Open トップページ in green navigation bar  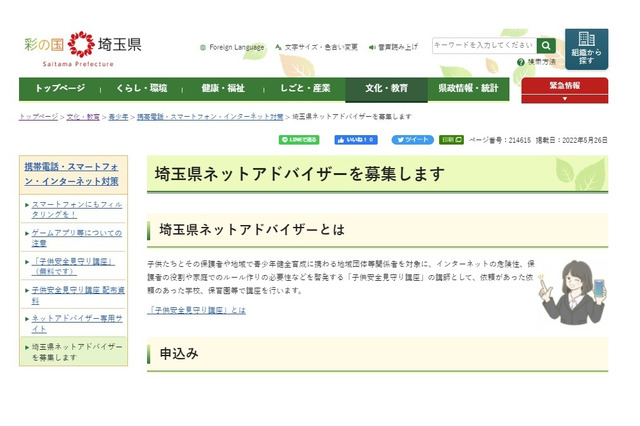pyautogui.click(x=60, y=89)
